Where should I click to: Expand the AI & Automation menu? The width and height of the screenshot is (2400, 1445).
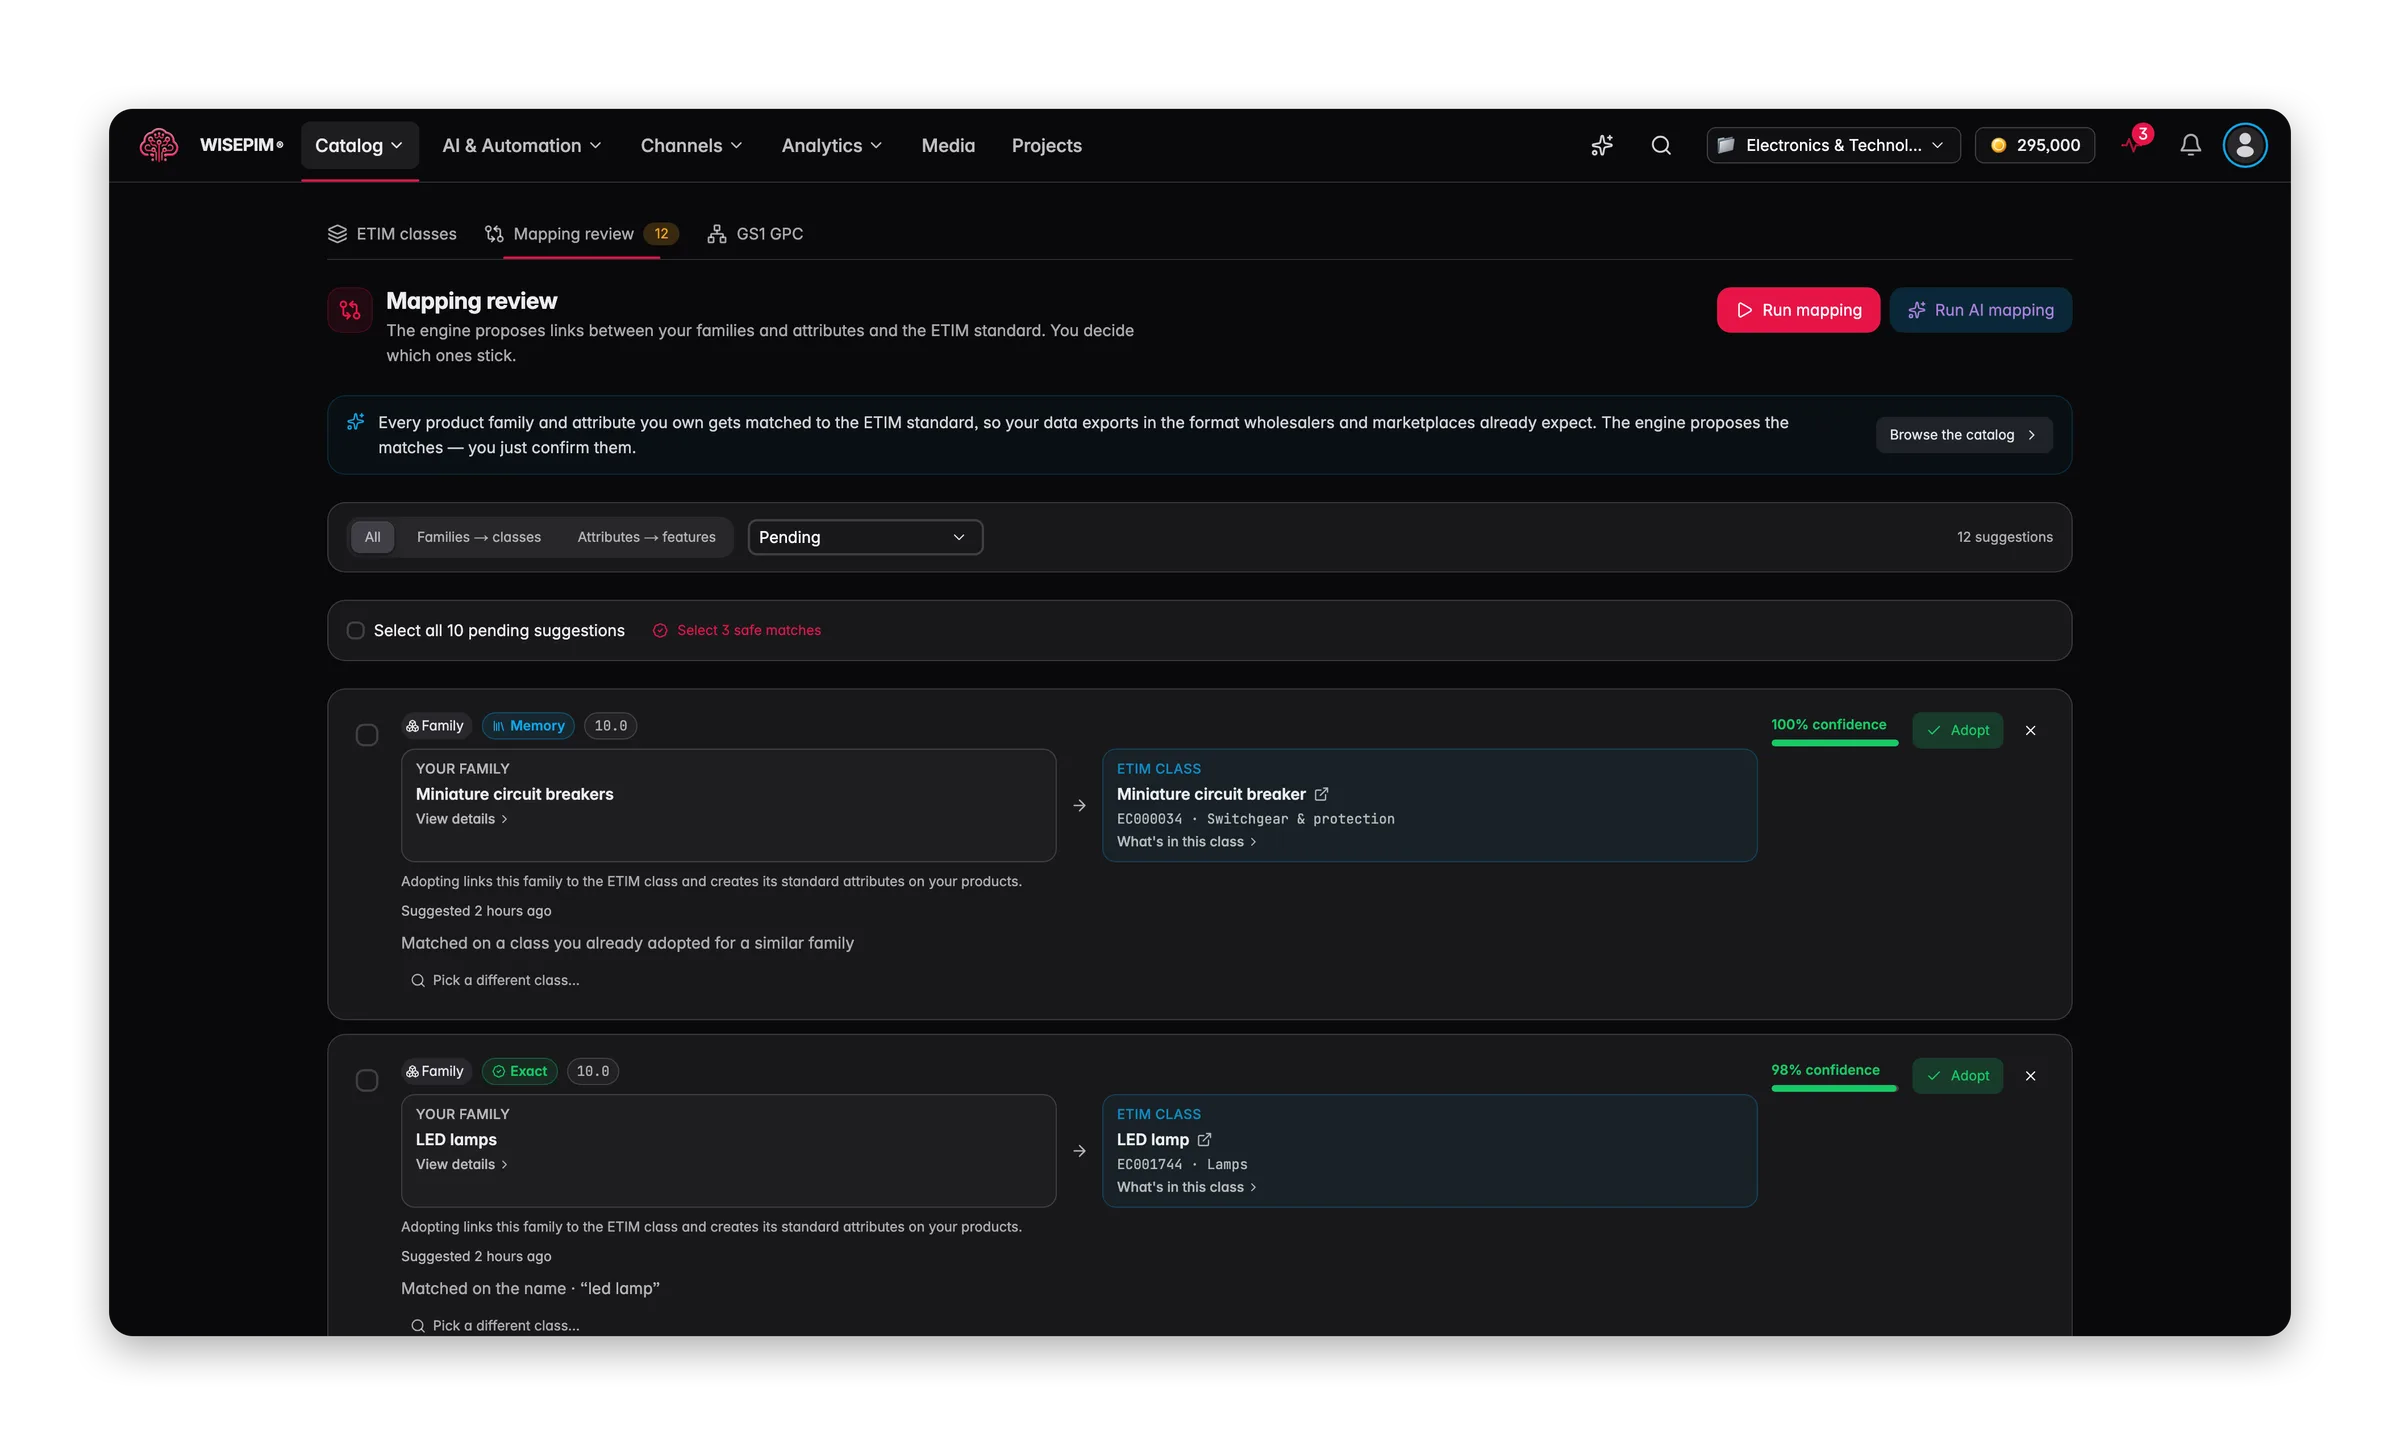click(522, 146)
